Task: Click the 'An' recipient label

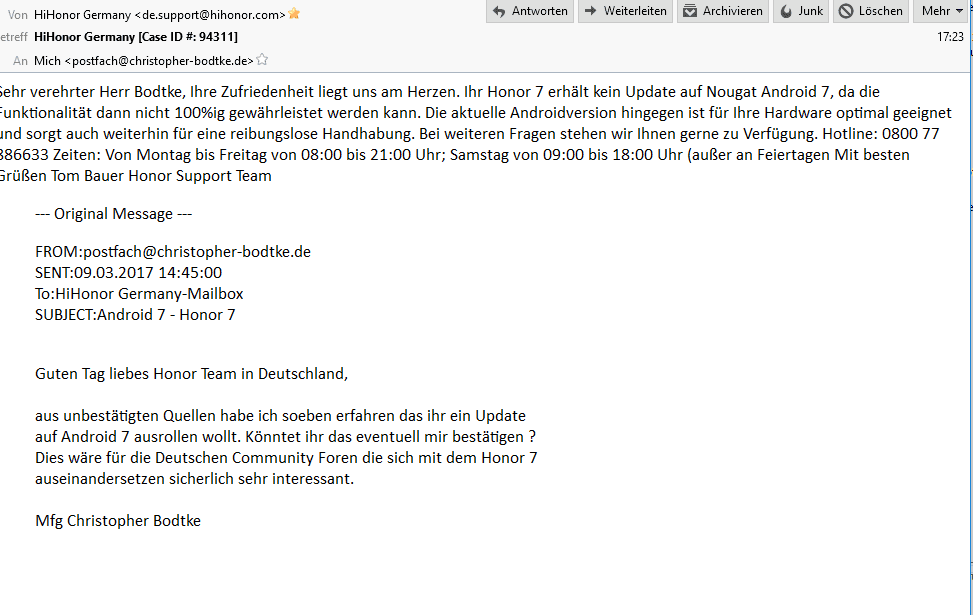Action: [20, 61]
